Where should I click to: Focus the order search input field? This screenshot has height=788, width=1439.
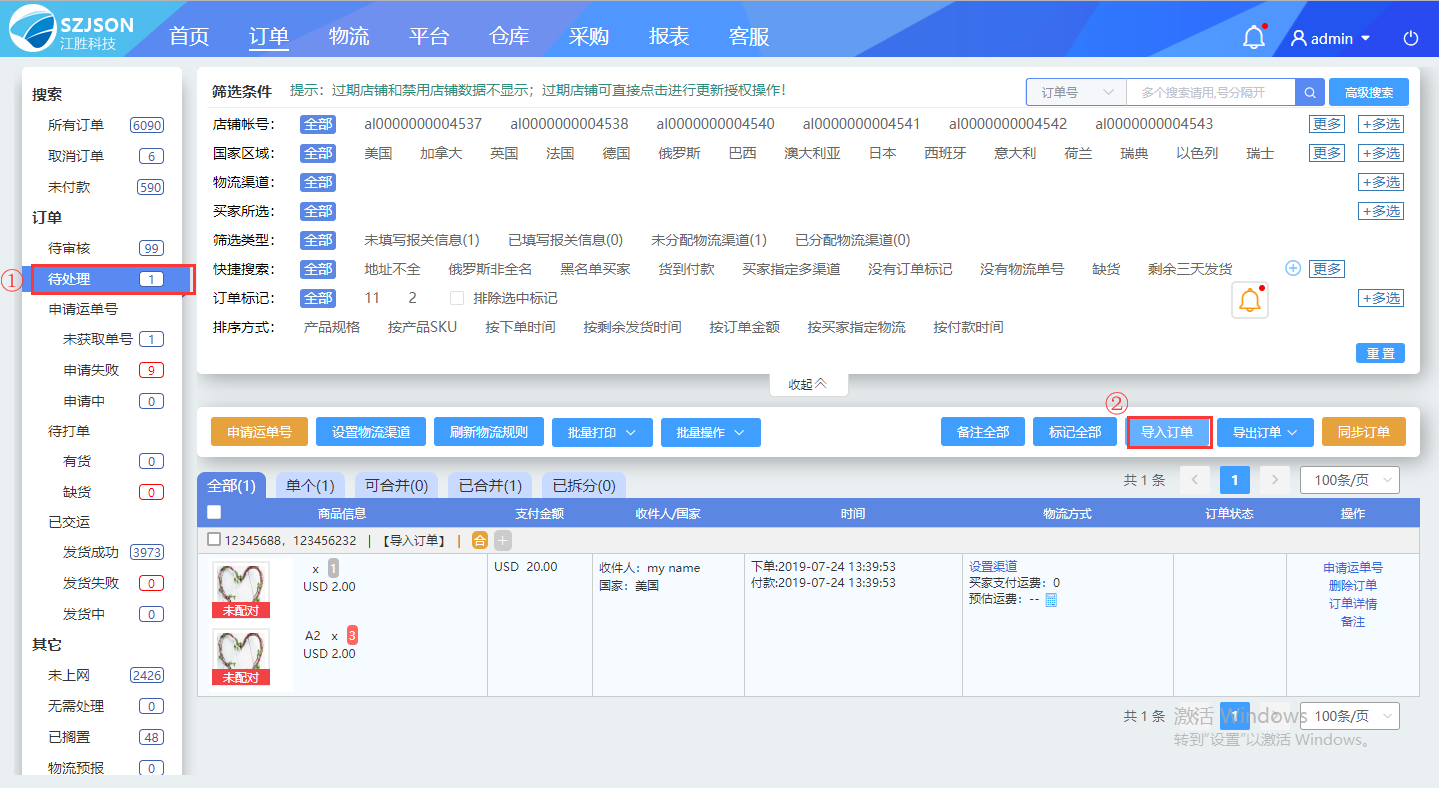(x=1210, y=92)
